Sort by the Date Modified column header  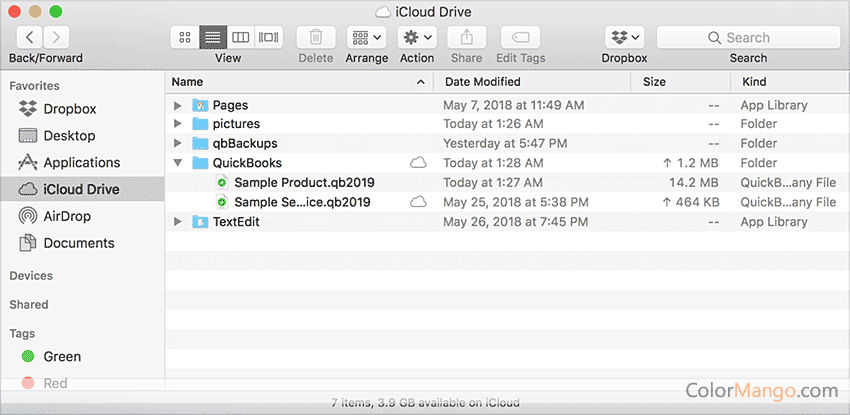tap(532, 82)
